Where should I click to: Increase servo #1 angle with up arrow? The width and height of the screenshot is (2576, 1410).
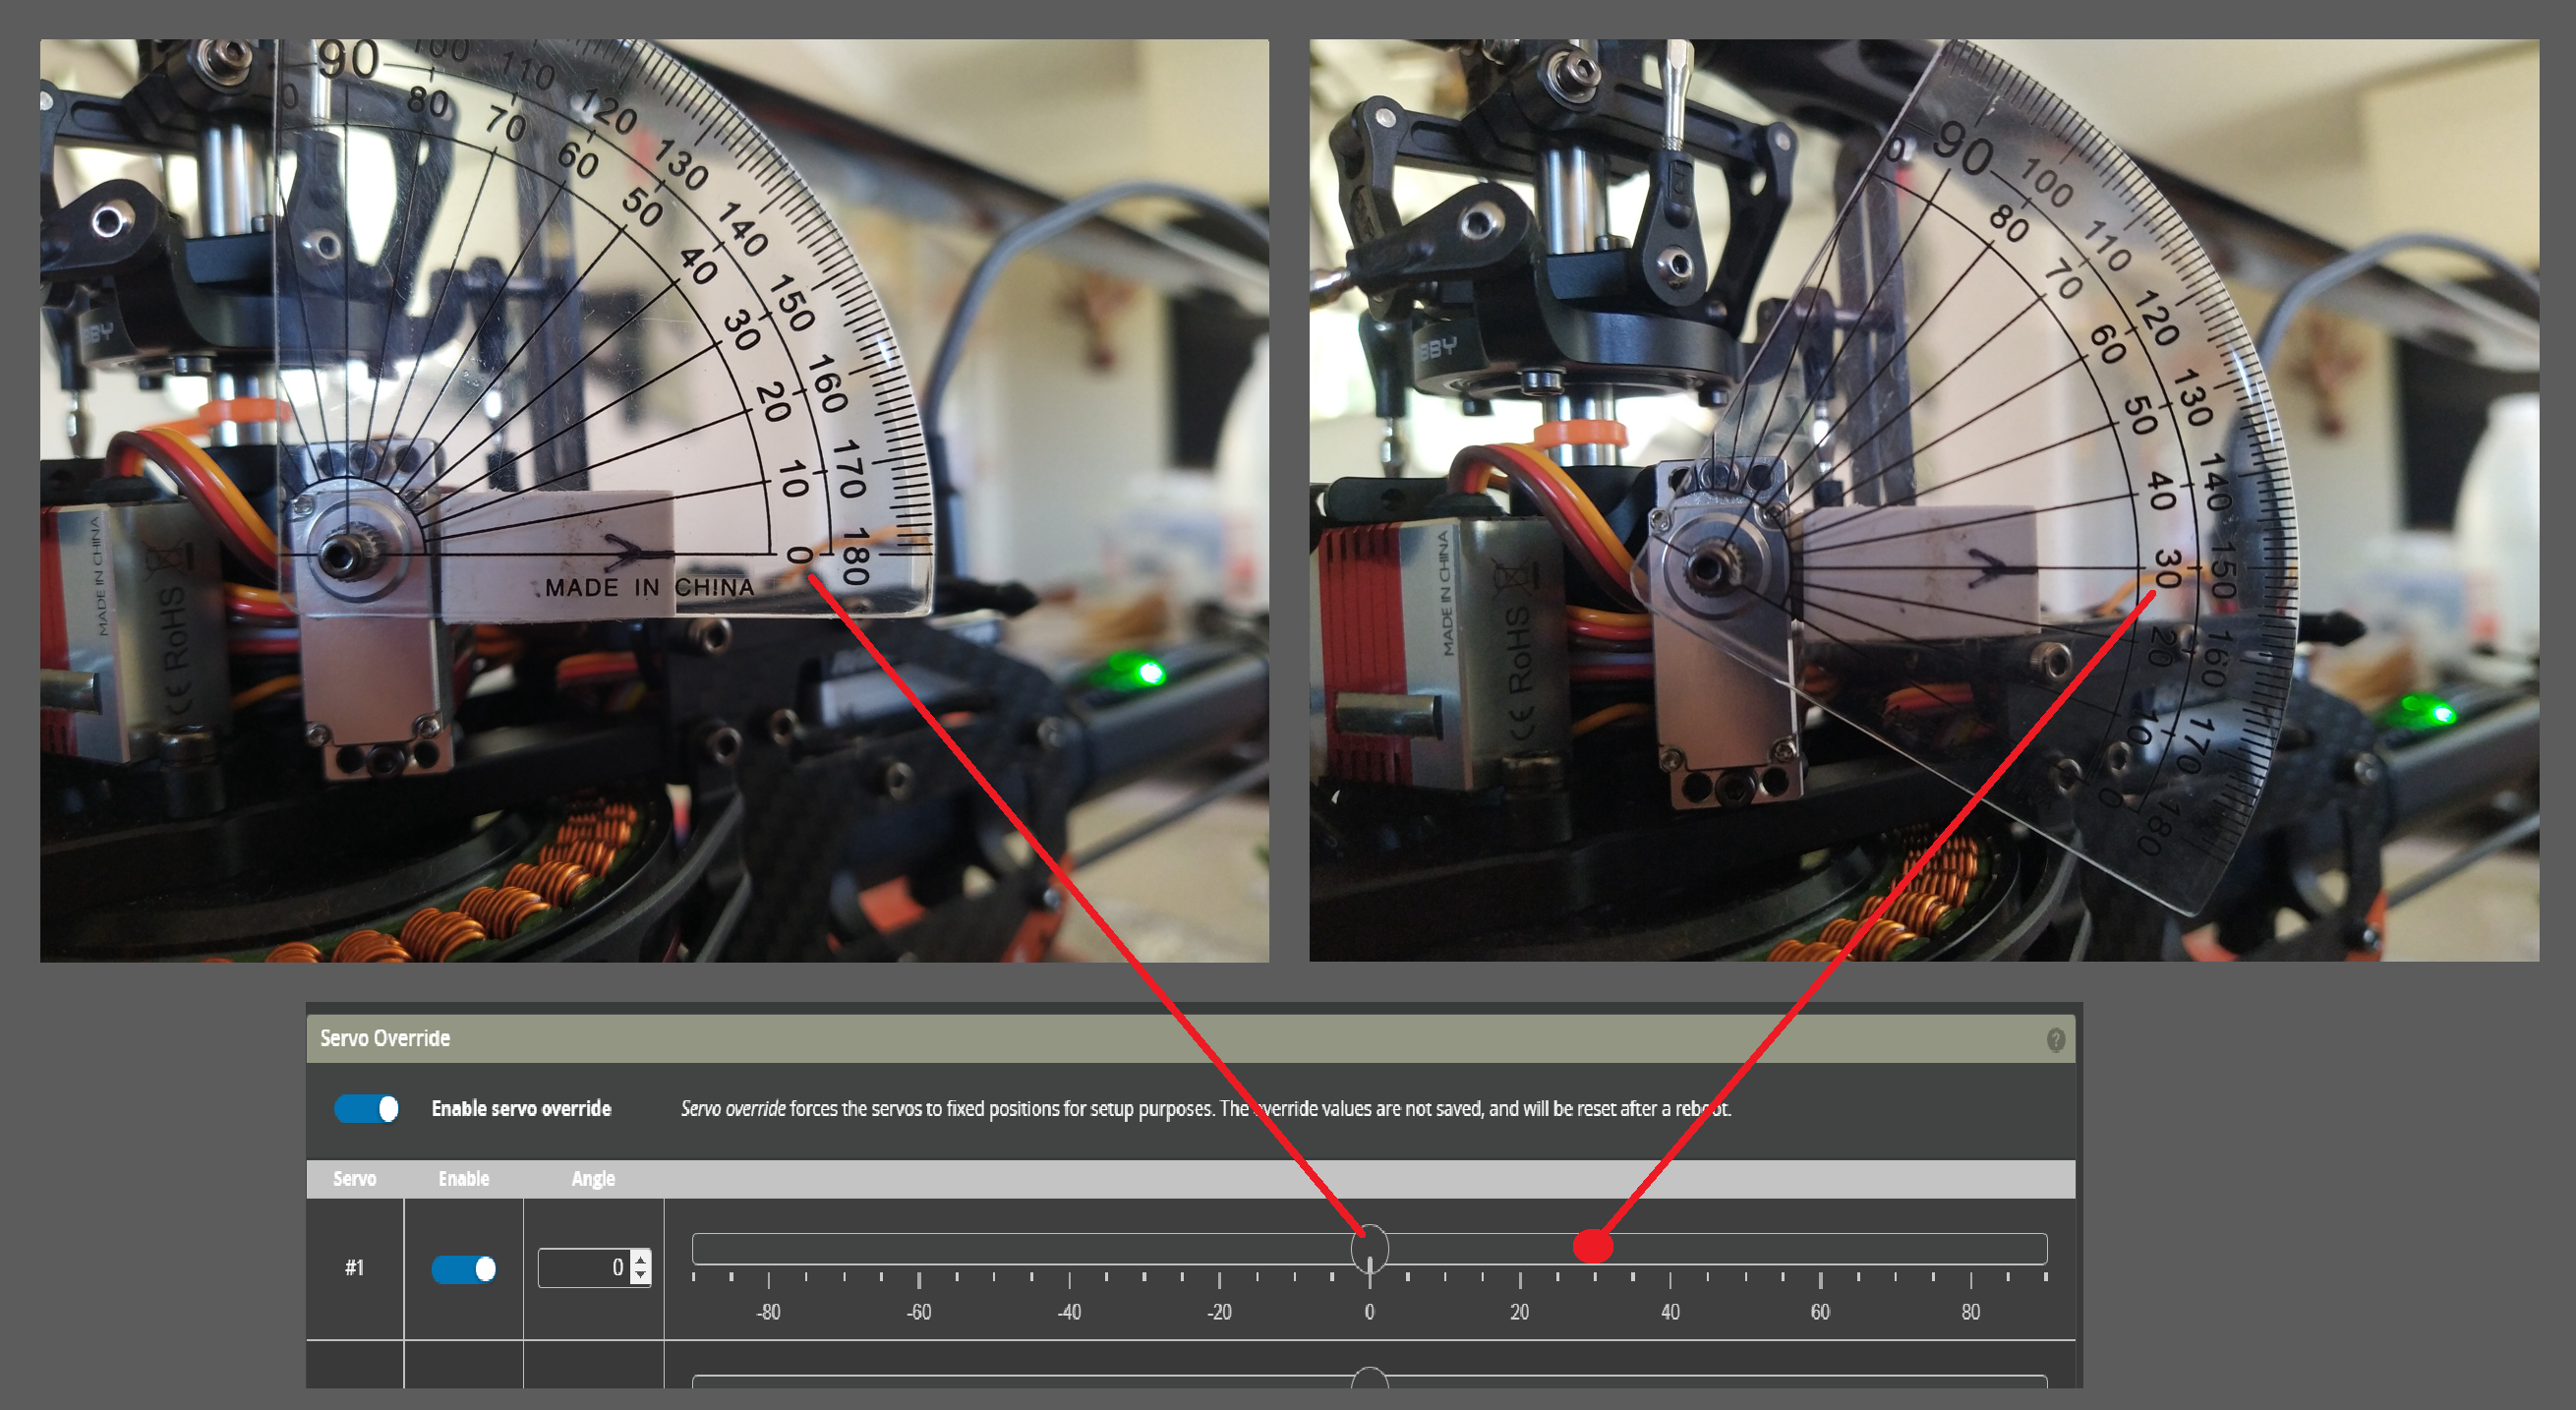641,1259
